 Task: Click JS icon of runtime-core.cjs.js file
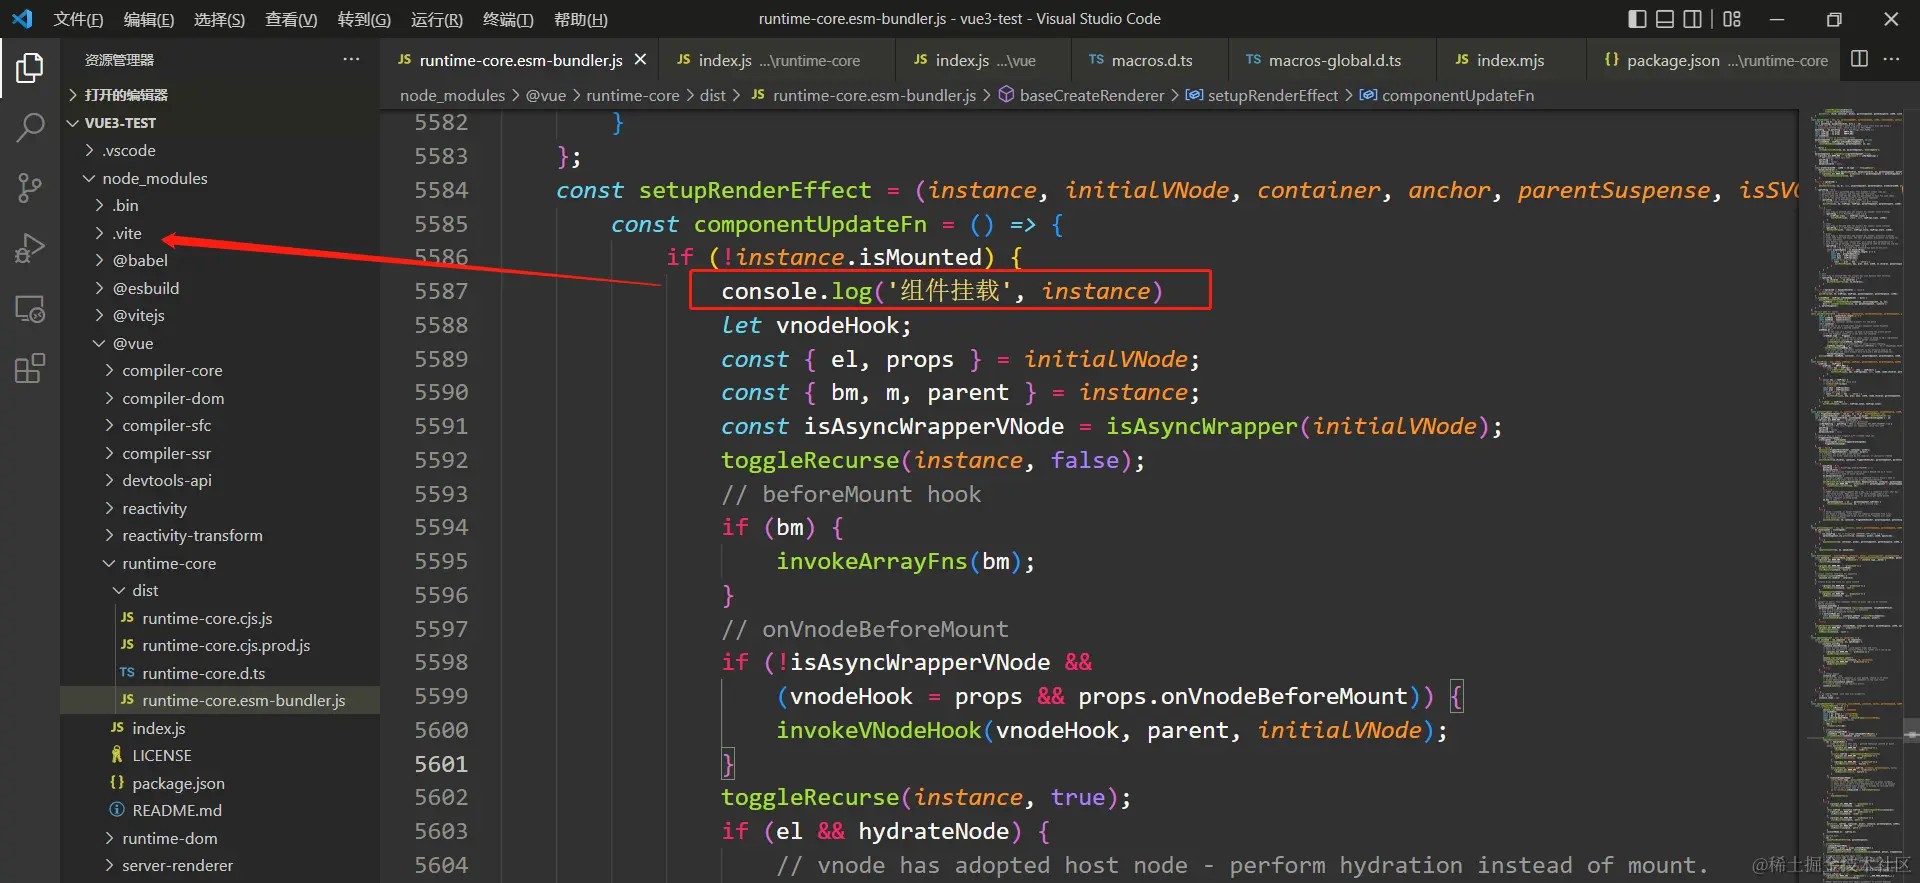127,618
